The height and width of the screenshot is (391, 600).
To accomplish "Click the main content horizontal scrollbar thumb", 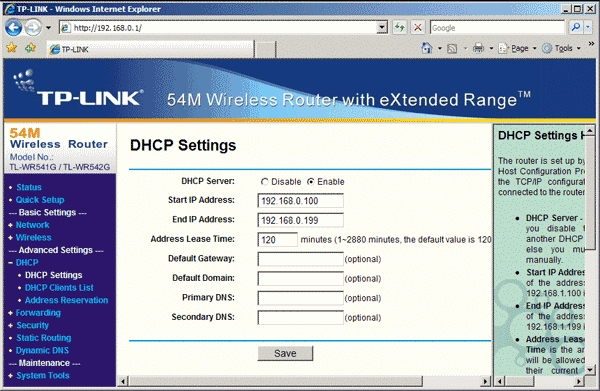I will (x=276, y=381).
